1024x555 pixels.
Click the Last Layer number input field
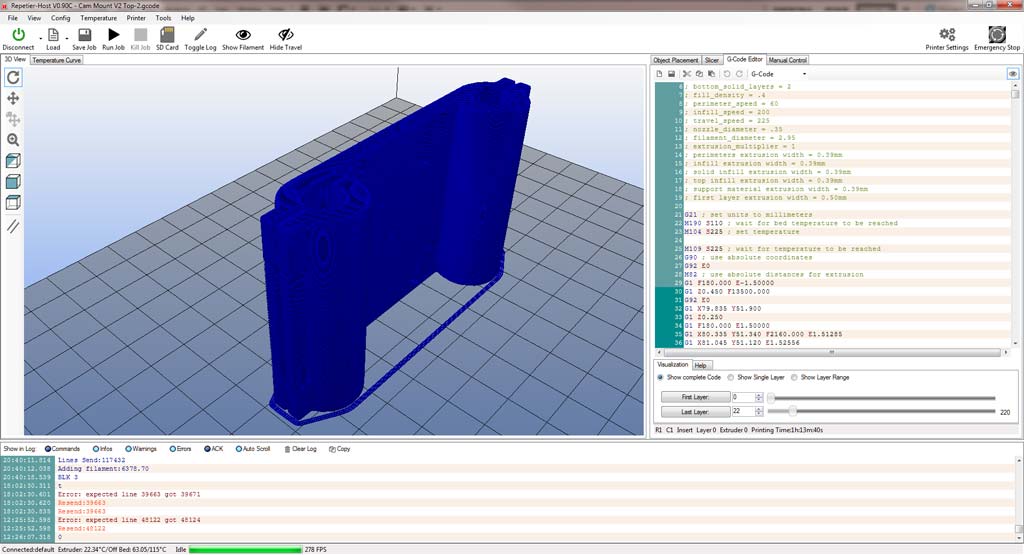click(x=743, y=412)
